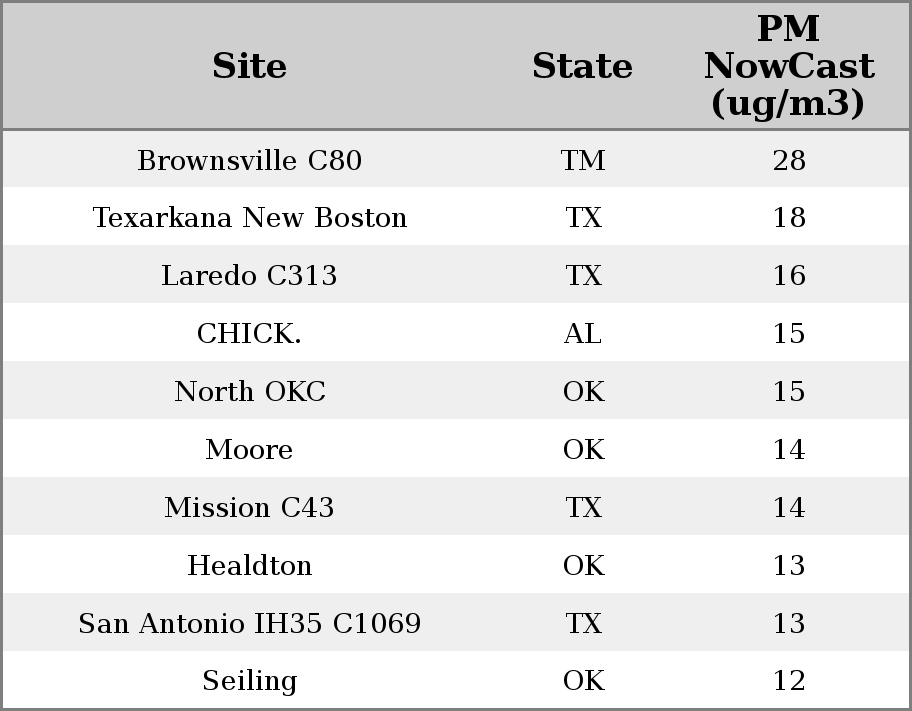Click the PM value 18
Viewport: 912px width, 711px height.
click(x=789, y=218)
